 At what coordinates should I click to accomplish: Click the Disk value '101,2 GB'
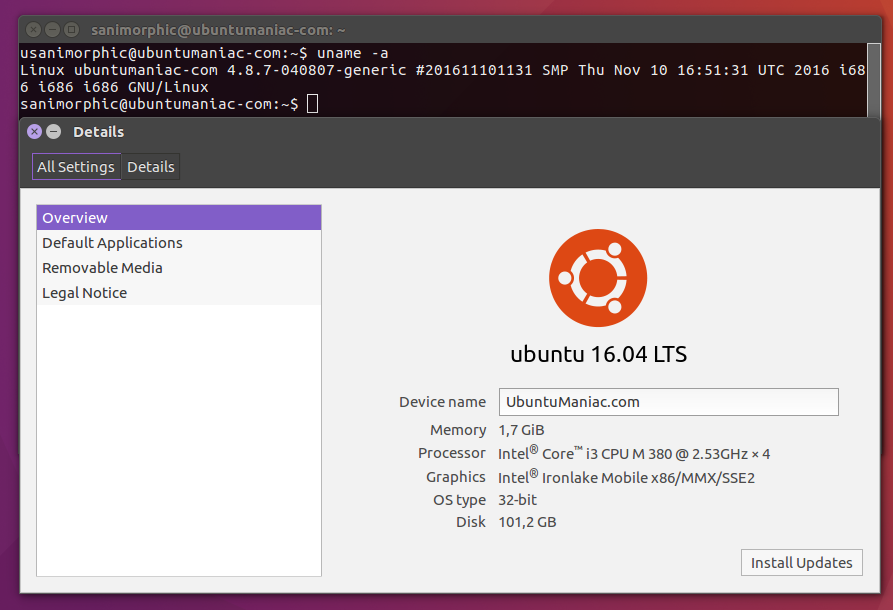(527, 522)
